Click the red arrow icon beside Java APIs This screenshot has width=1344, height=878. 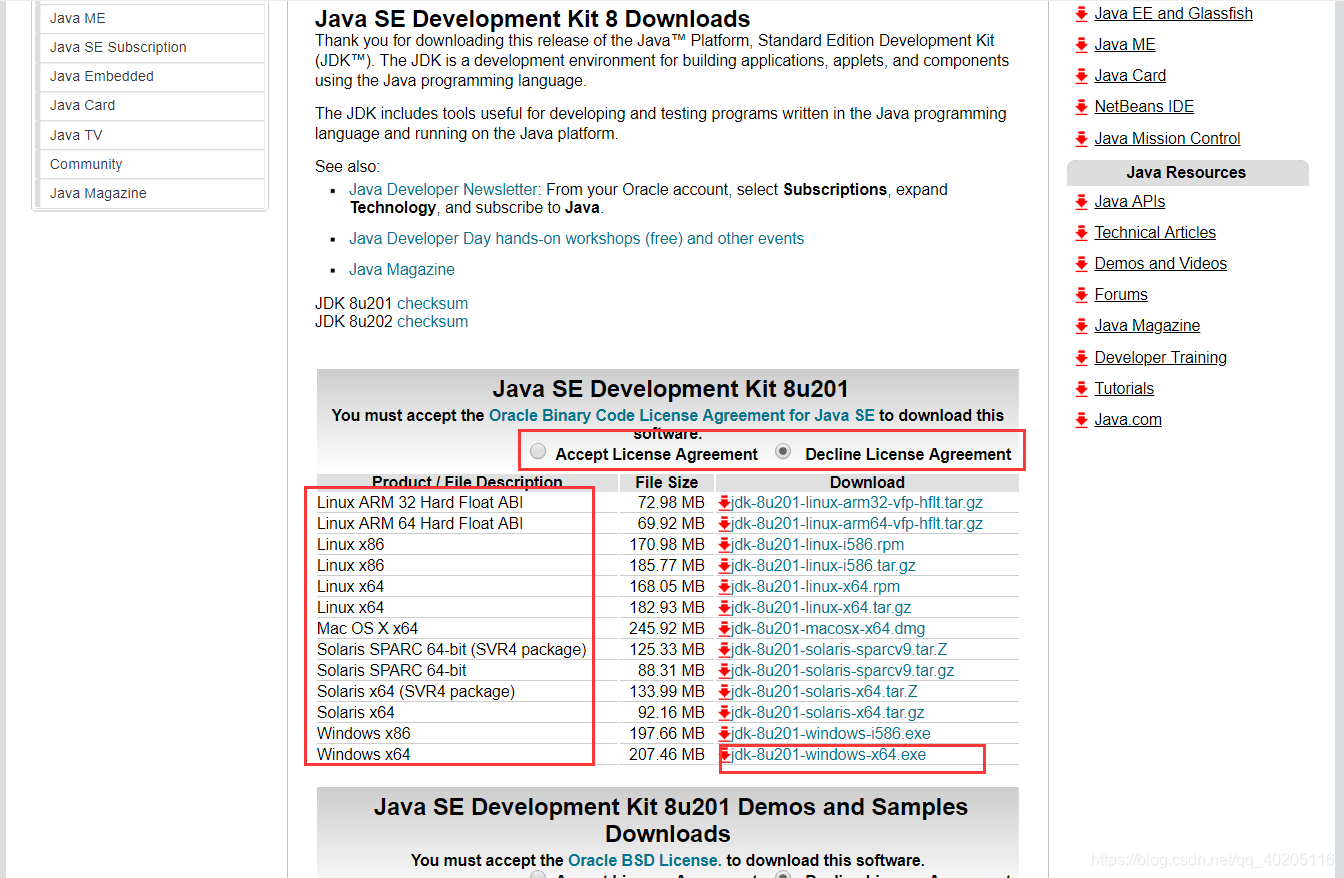pos(1081,202)
